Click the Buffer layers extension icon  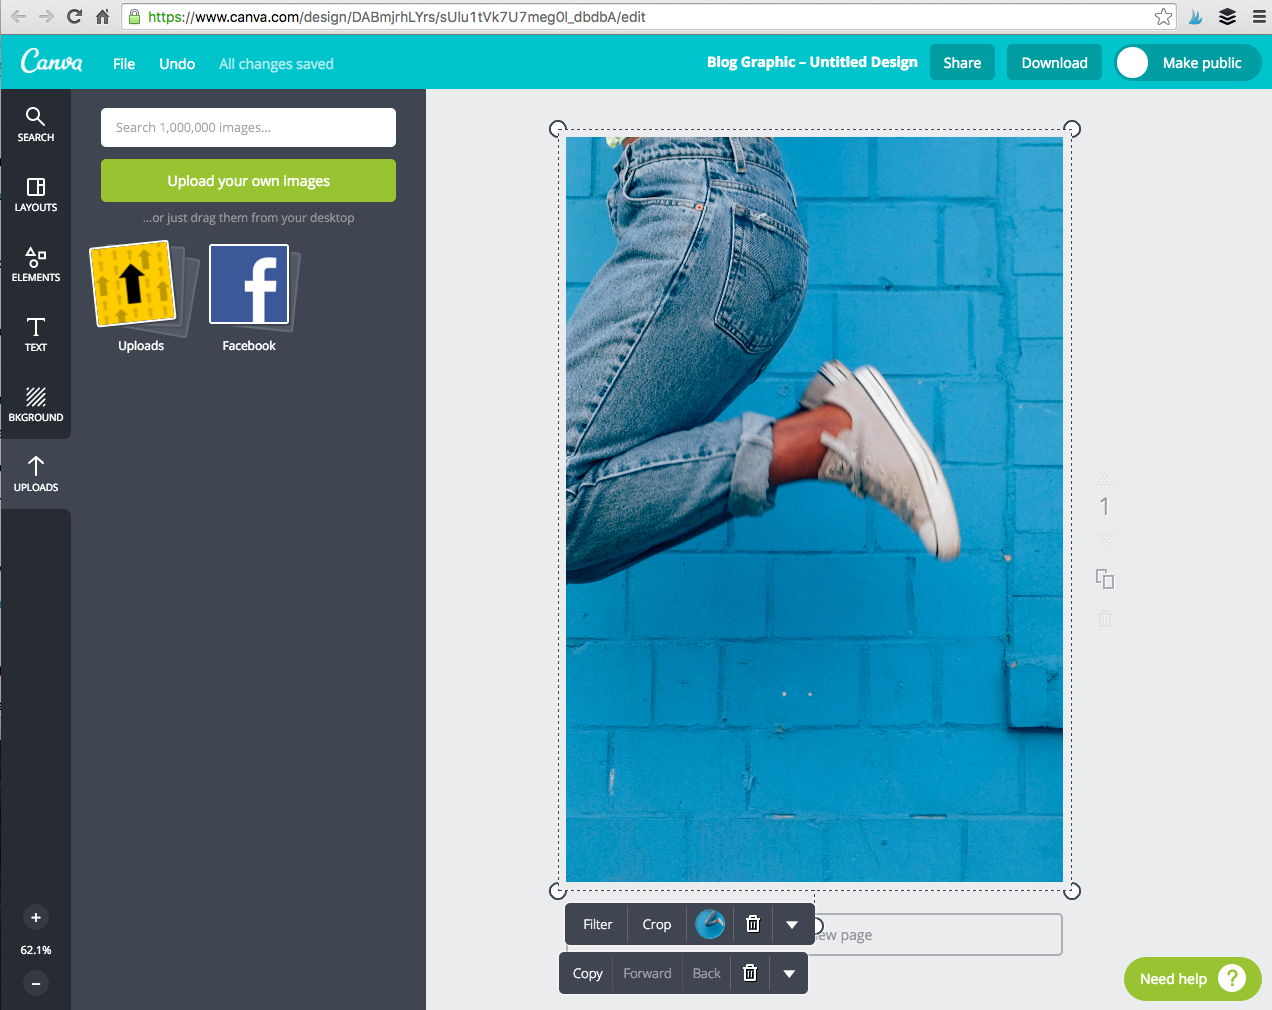pyautogui.click(x=1227, y=16)
